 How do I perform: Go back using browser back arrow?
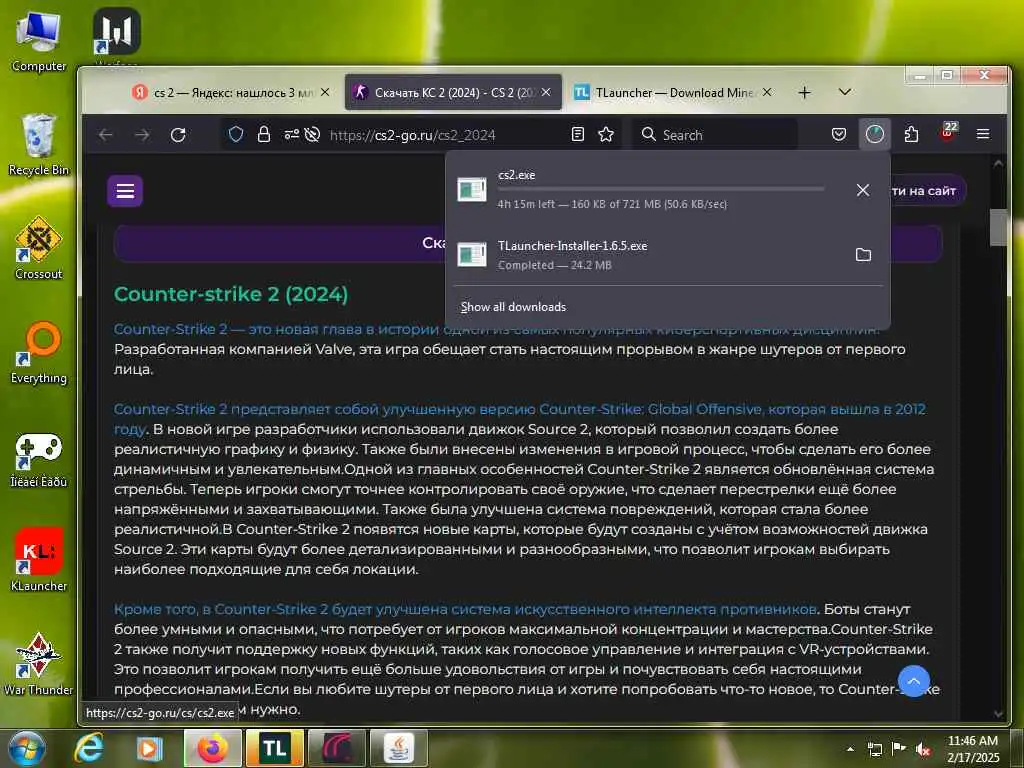coord(106,135)
